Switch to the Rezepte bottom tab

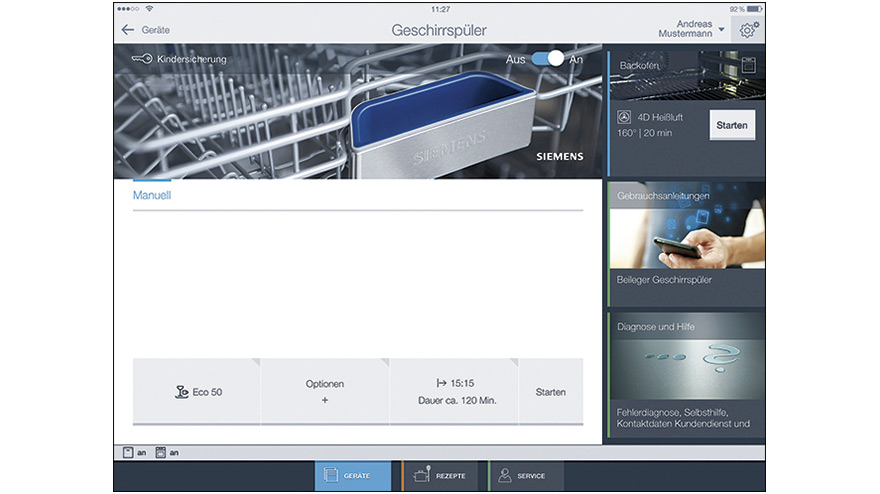[x=440, y=475]
